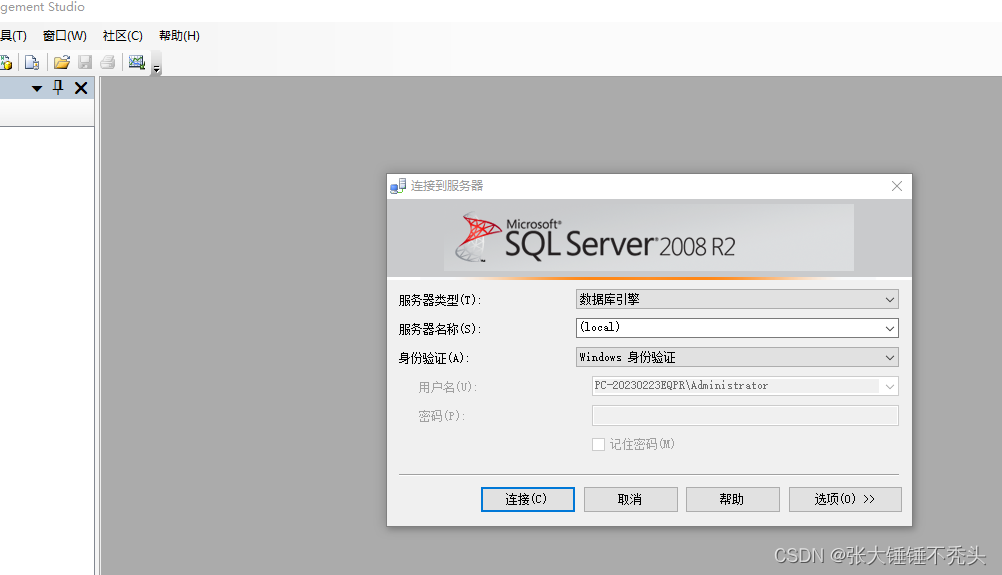Open file using the folder toolbar icon
1002x575 pixels.
61,63
